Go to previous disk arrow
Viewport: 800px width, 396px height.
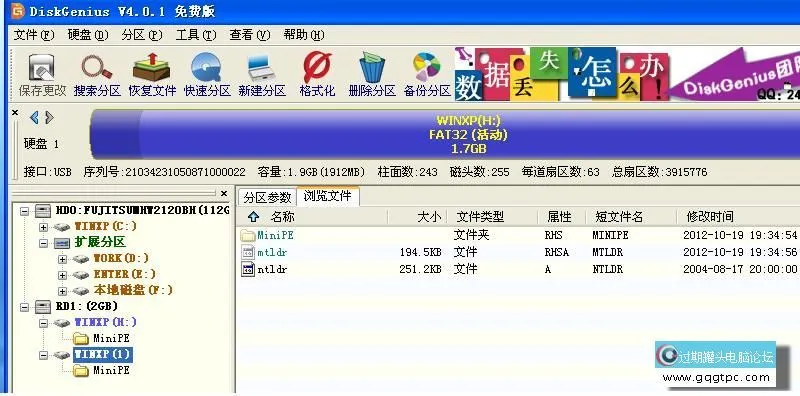tap(34, 118)
